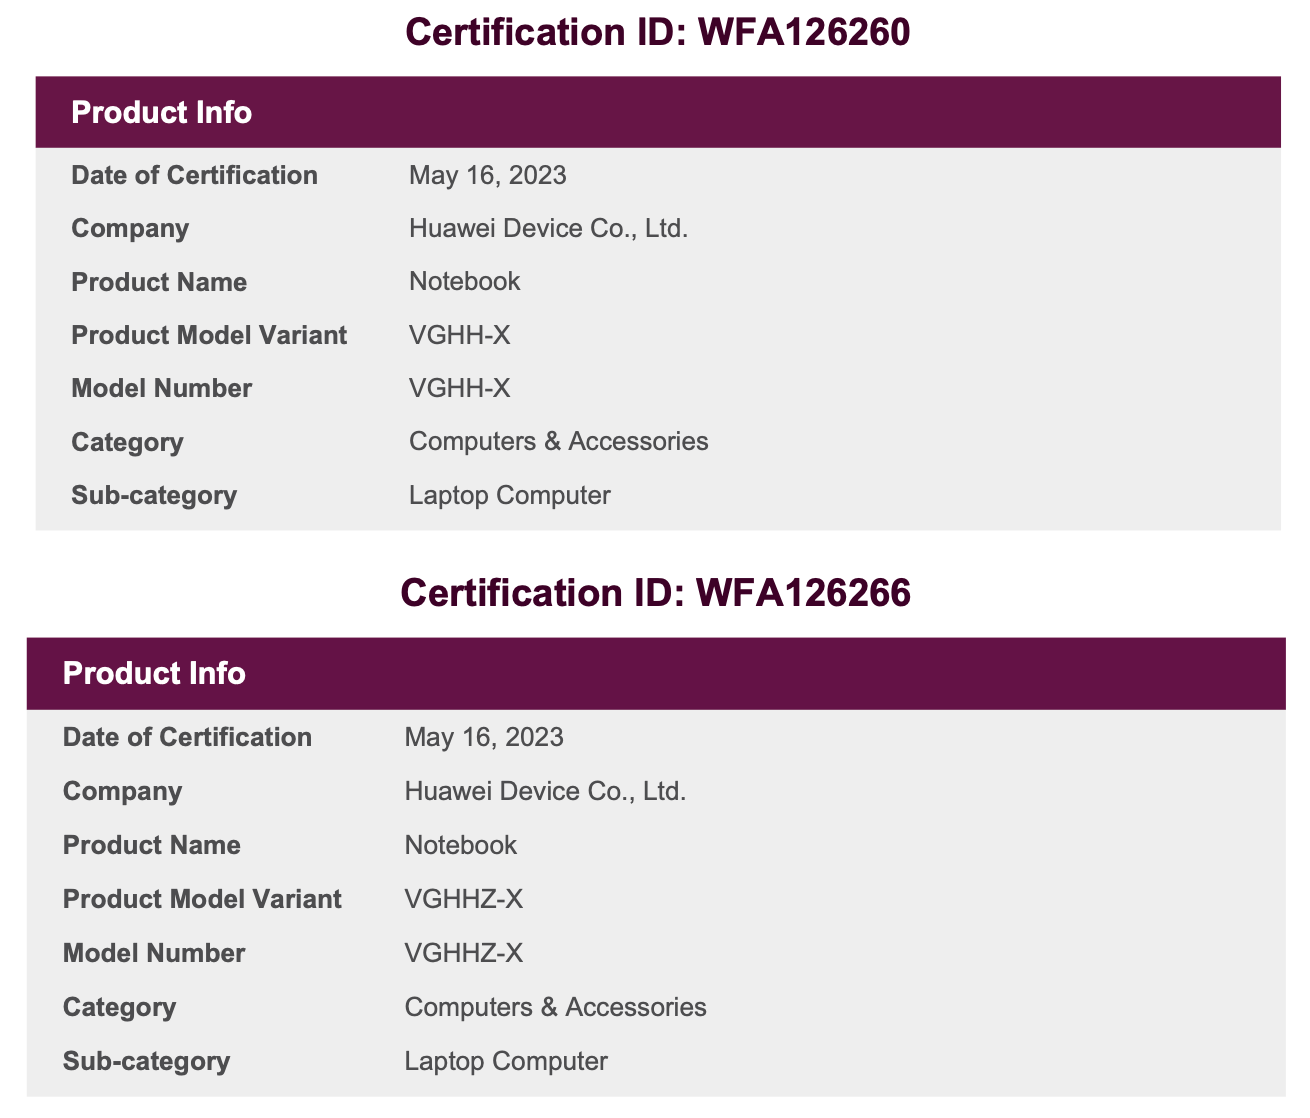Image resolution: width=1310 pixels, height=1118 pixels.
Task: Select the May 16, 2023 date in WFA126266 table
Action: click(484, 738)
